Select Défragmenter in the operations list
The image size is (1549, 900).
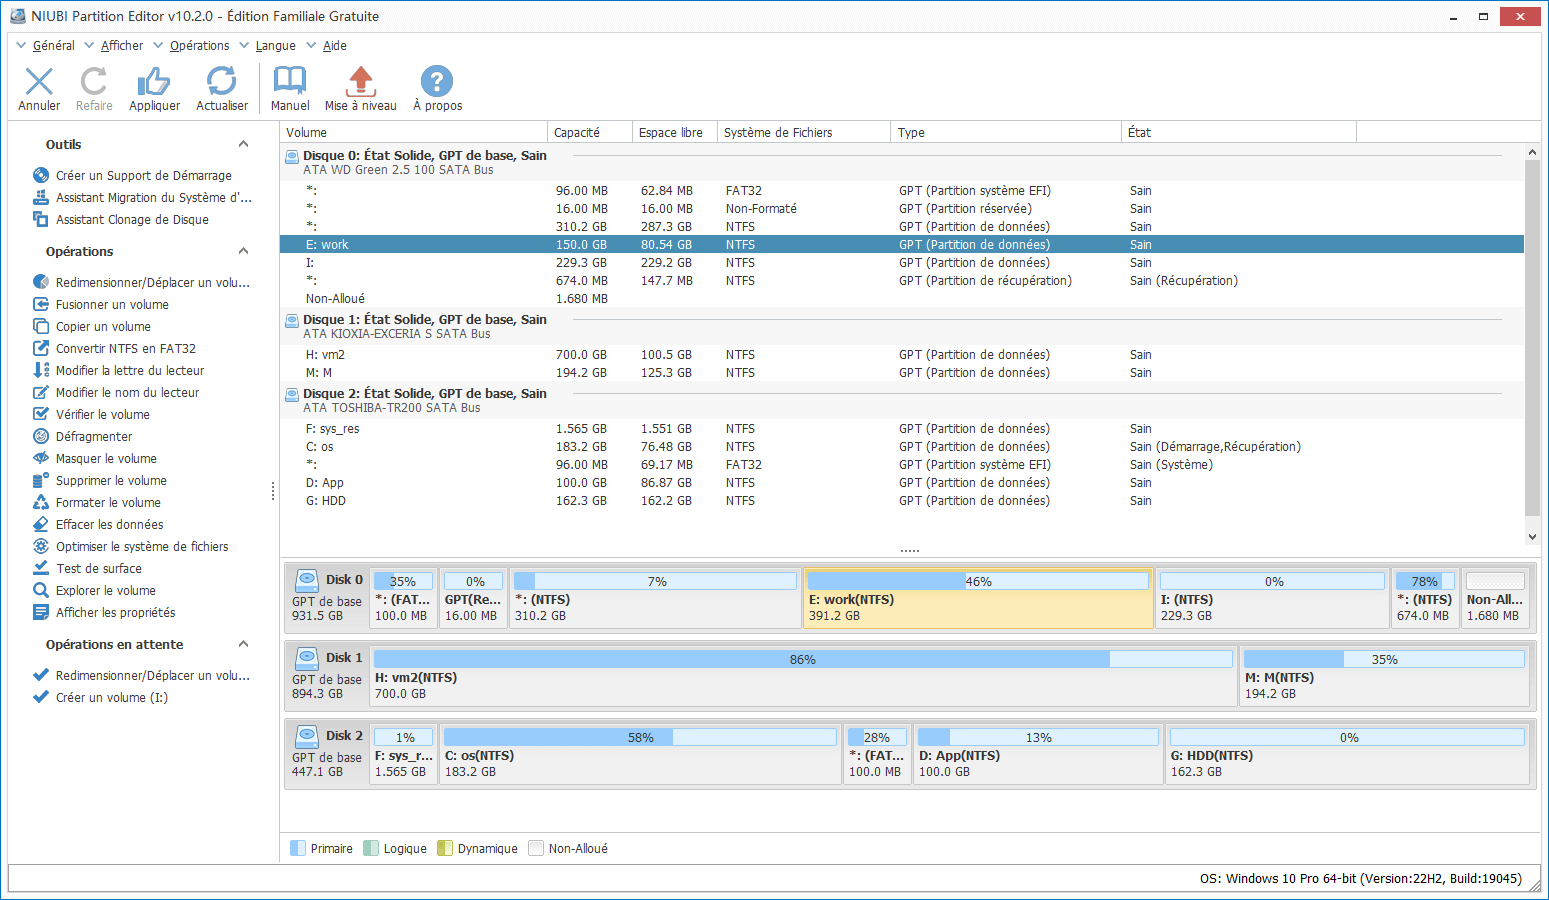[x=93, y=437]
